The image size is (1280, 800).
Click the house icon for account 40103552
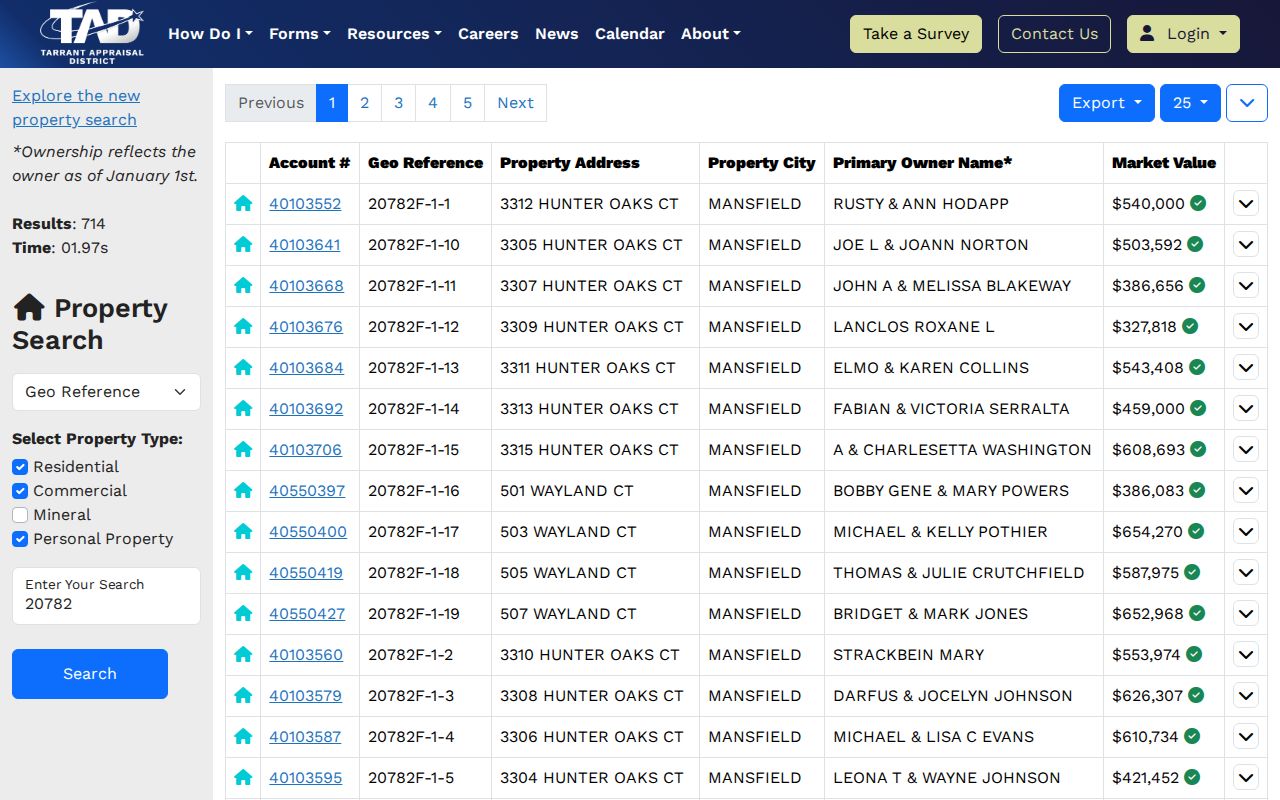(243, 203)
